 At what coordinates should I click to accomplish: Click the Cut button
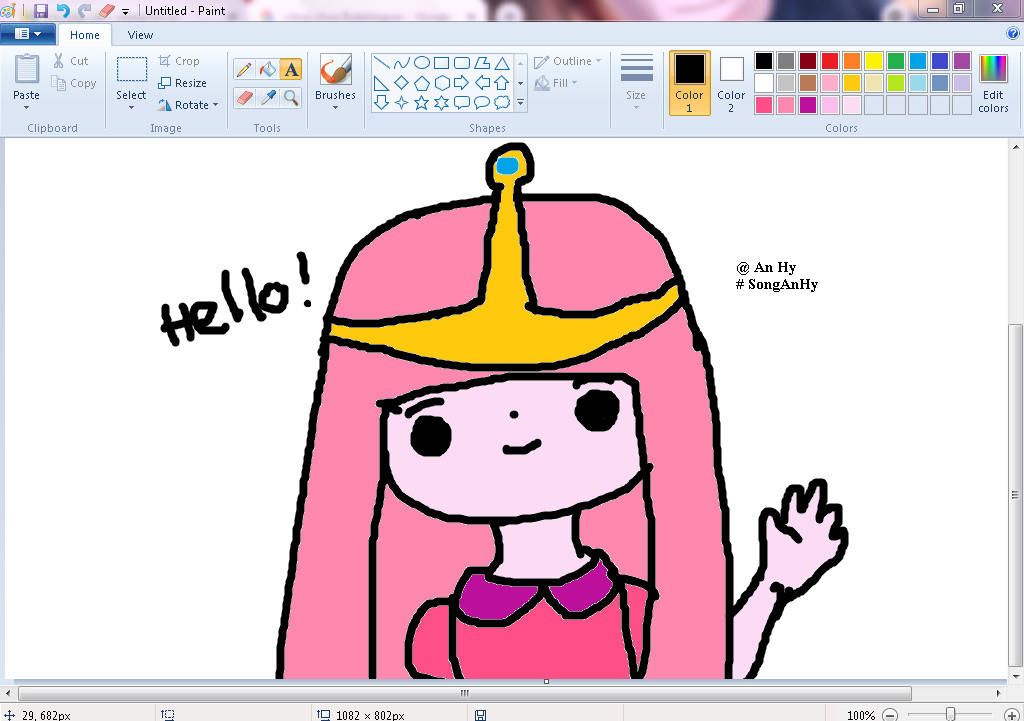[x=71, y=61]
